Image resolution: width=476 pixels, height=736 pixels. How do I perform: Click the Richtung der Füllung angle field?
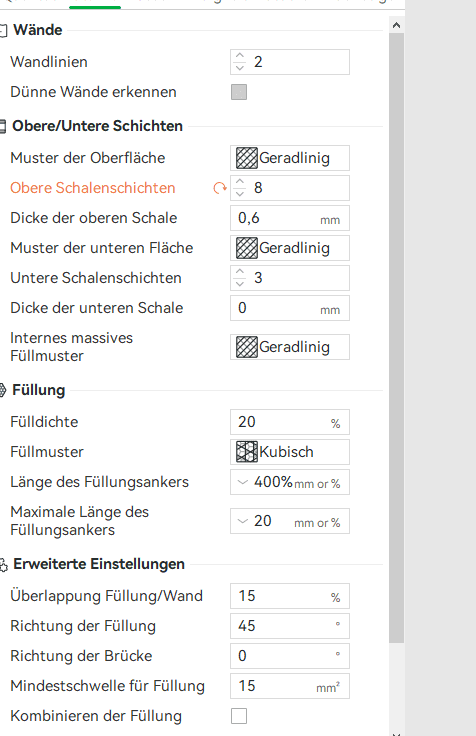click(x=290, y=626)
